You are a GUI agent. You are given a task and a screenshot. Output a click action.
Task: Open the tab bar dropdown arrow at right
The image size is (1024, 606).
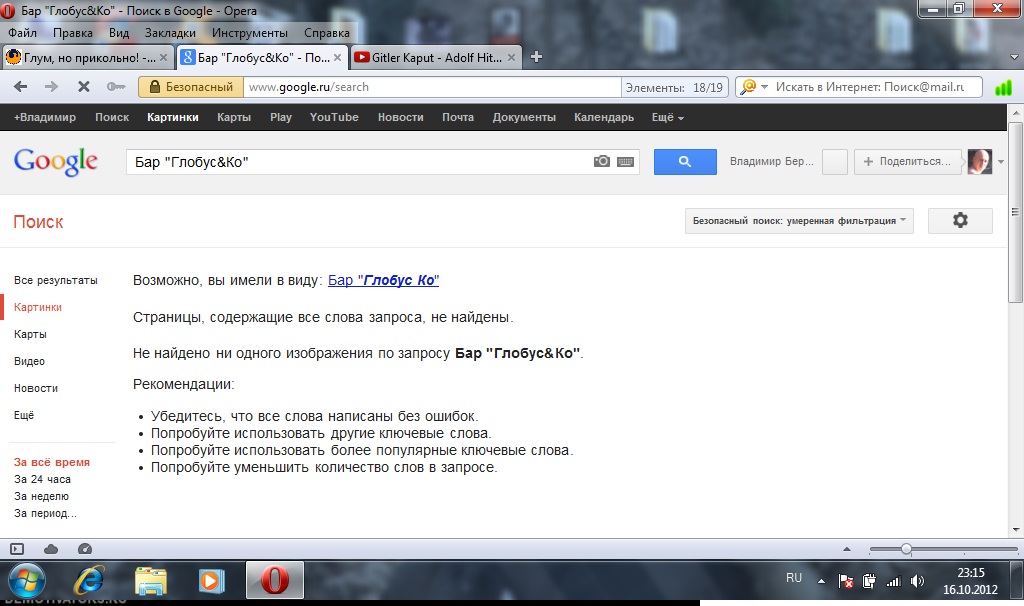pyautogui.click(x=1014, y=57)
